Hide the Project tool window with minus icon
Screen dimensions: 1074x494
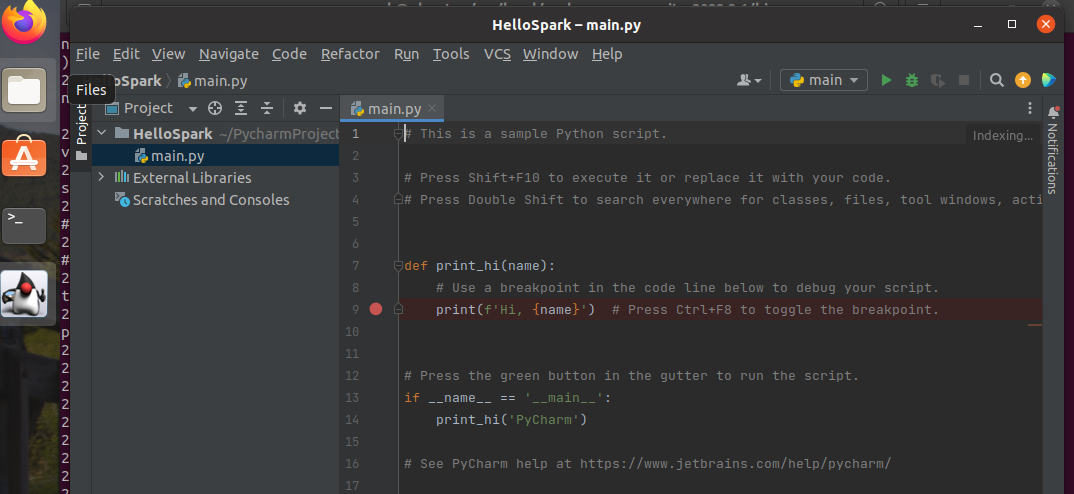[326, 108]
